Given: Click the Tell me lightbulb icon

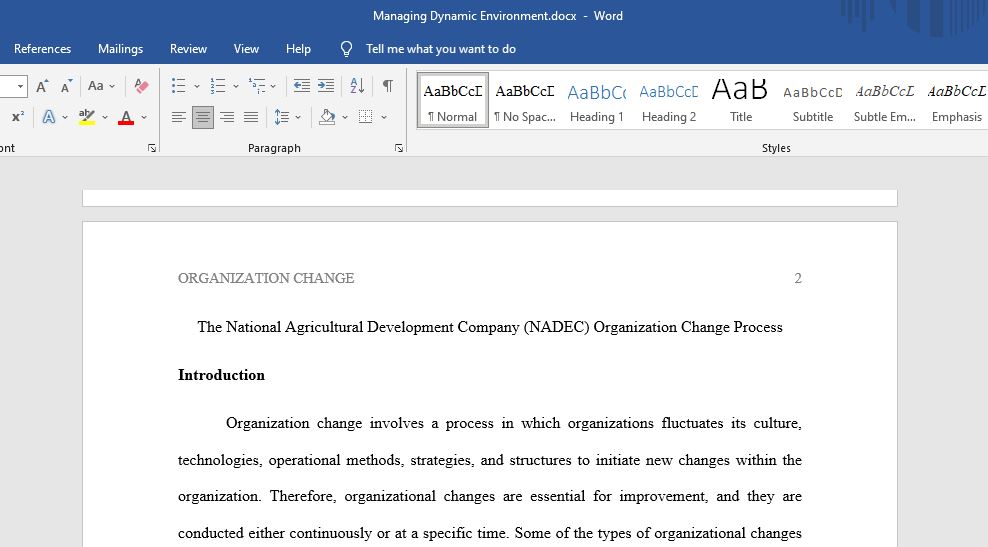Looking at the screenshot, I should (347, 49).
